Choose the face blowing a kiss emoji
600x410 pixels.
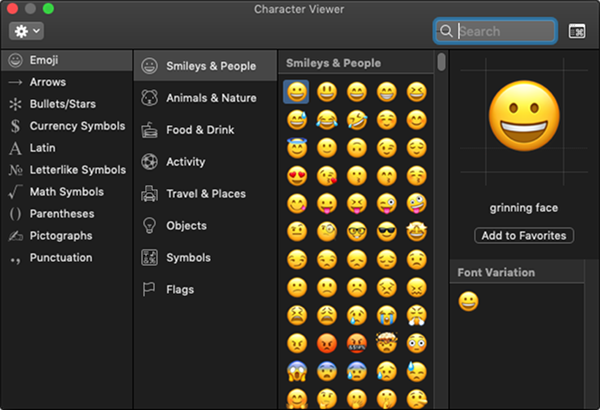click(x=327, y=176)
